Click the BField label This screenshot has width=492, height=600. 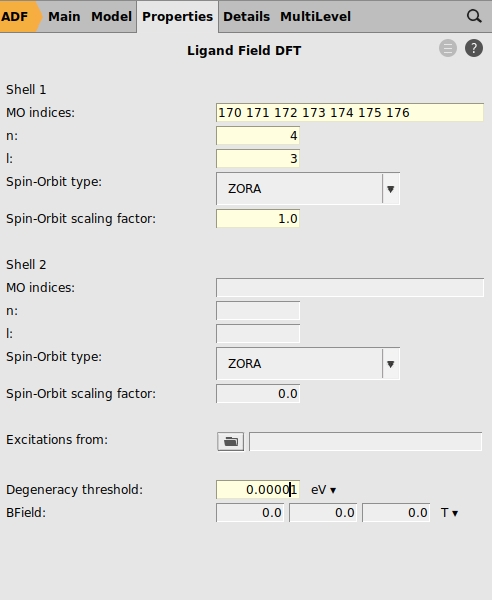pyautogui.click(x=26, y=513)
